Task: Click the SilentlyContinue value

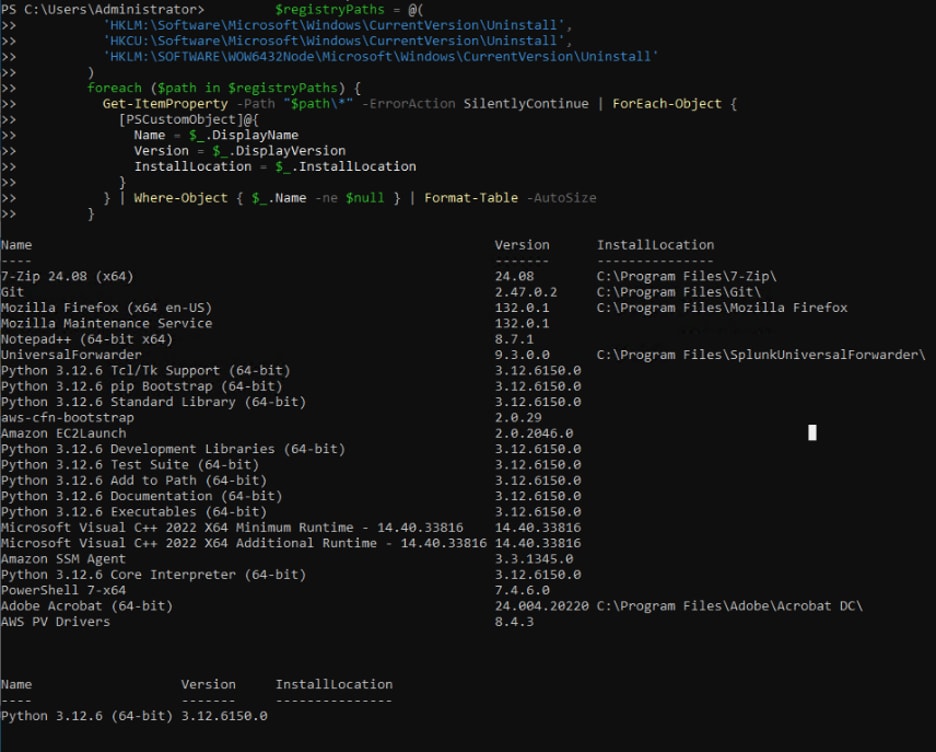Action: [x=526, y=103]
